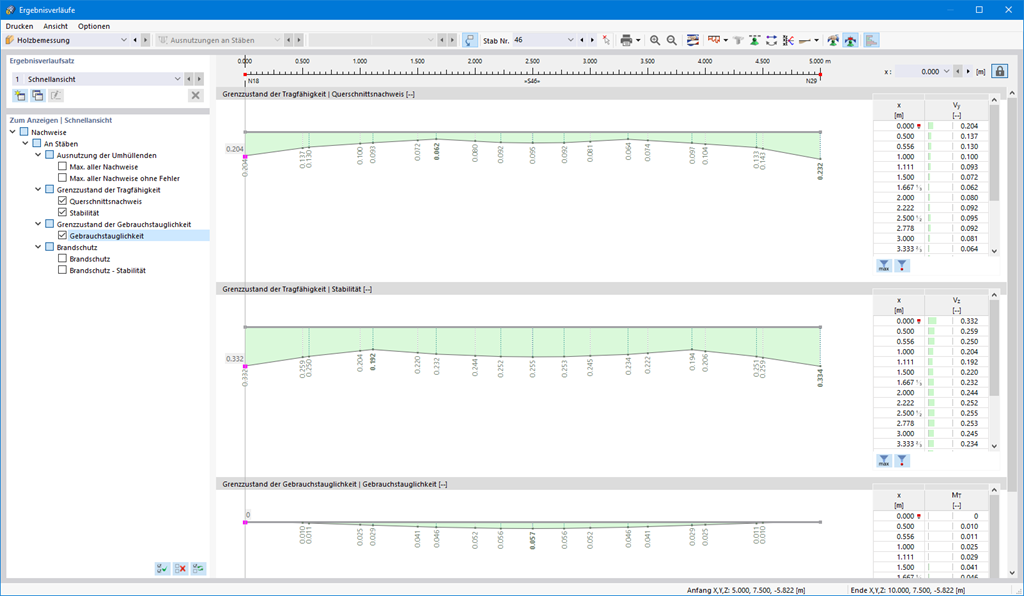Uncheck the Gebrauchstauglichkeit checkbox
The image size is (1024, 596).
[63, 236]
